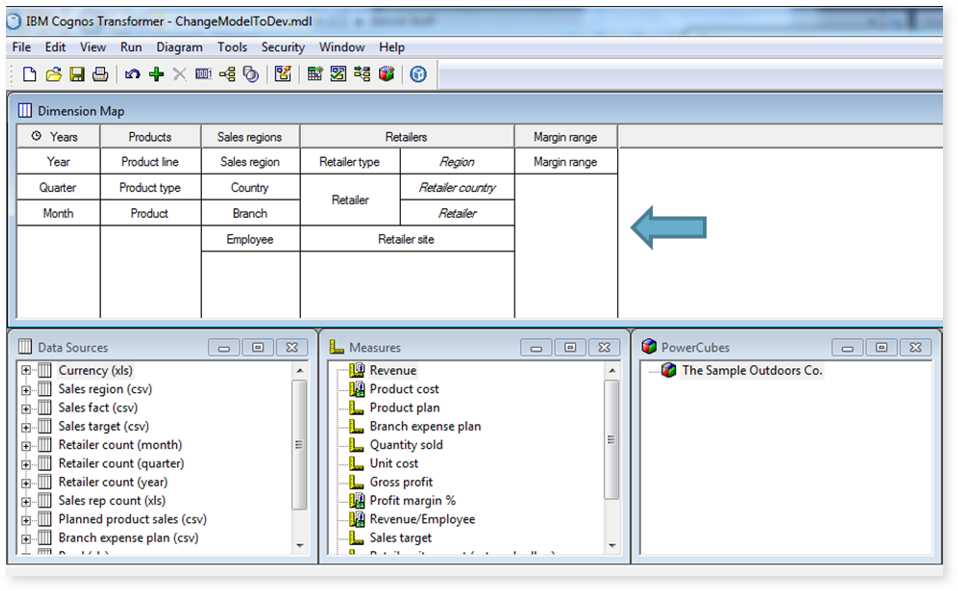Viewport: 958px width, 591px height.
Task: Open the Edit menu
Action: (55, 47)
